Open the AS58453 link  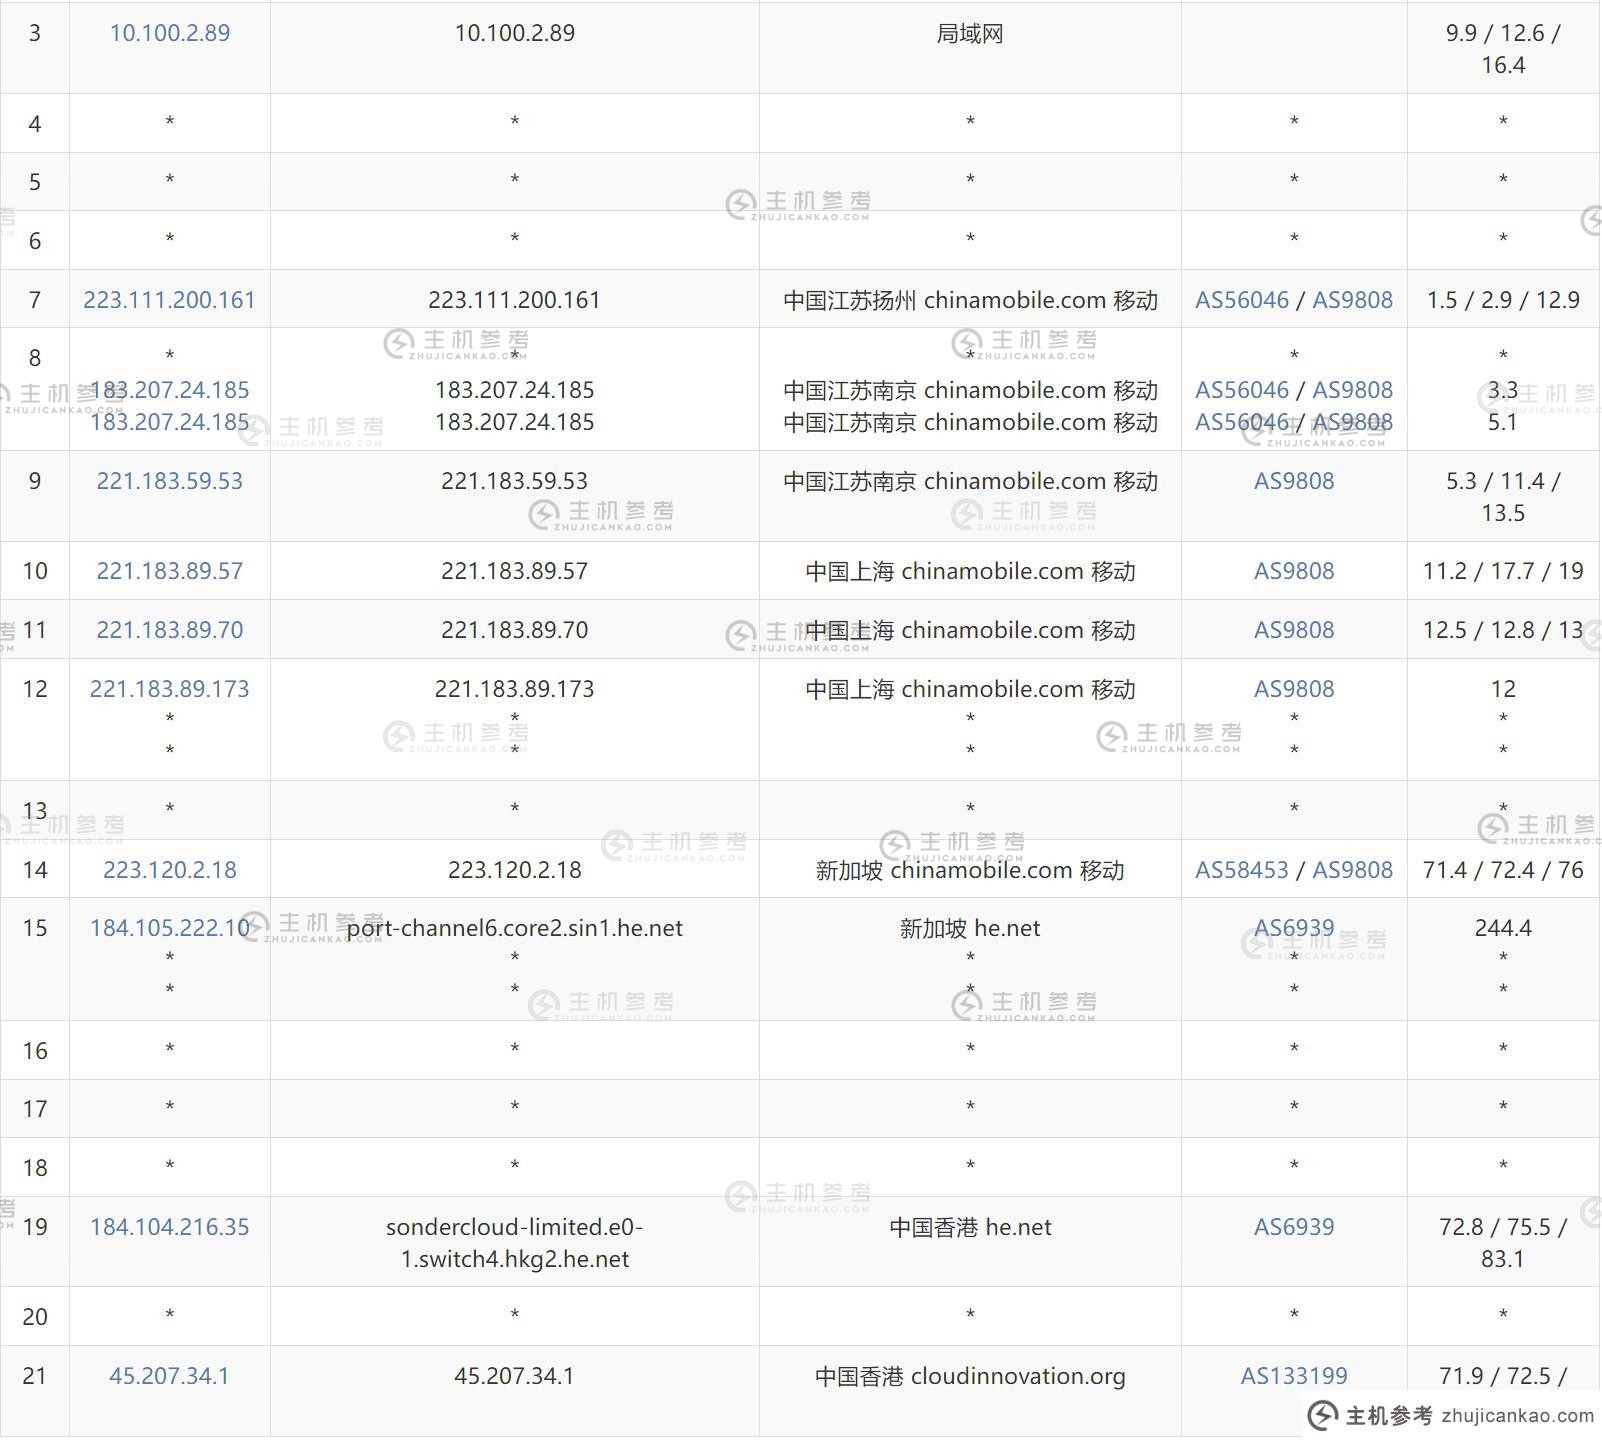pos(1241,870)
